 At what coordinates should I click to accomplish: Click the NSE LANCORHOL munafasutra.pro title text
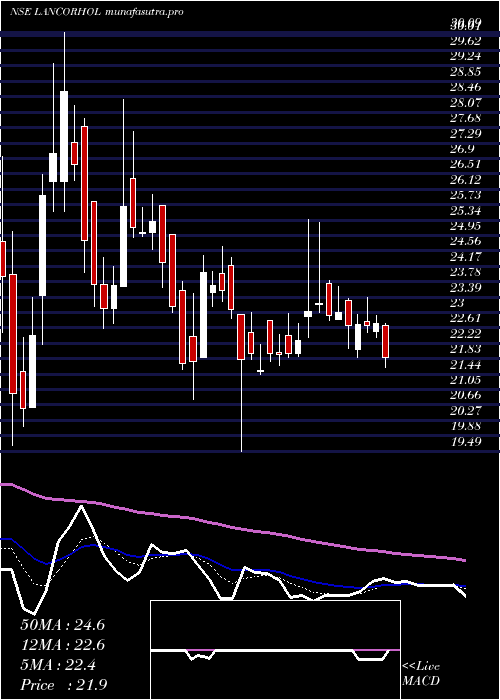point(96,12)
